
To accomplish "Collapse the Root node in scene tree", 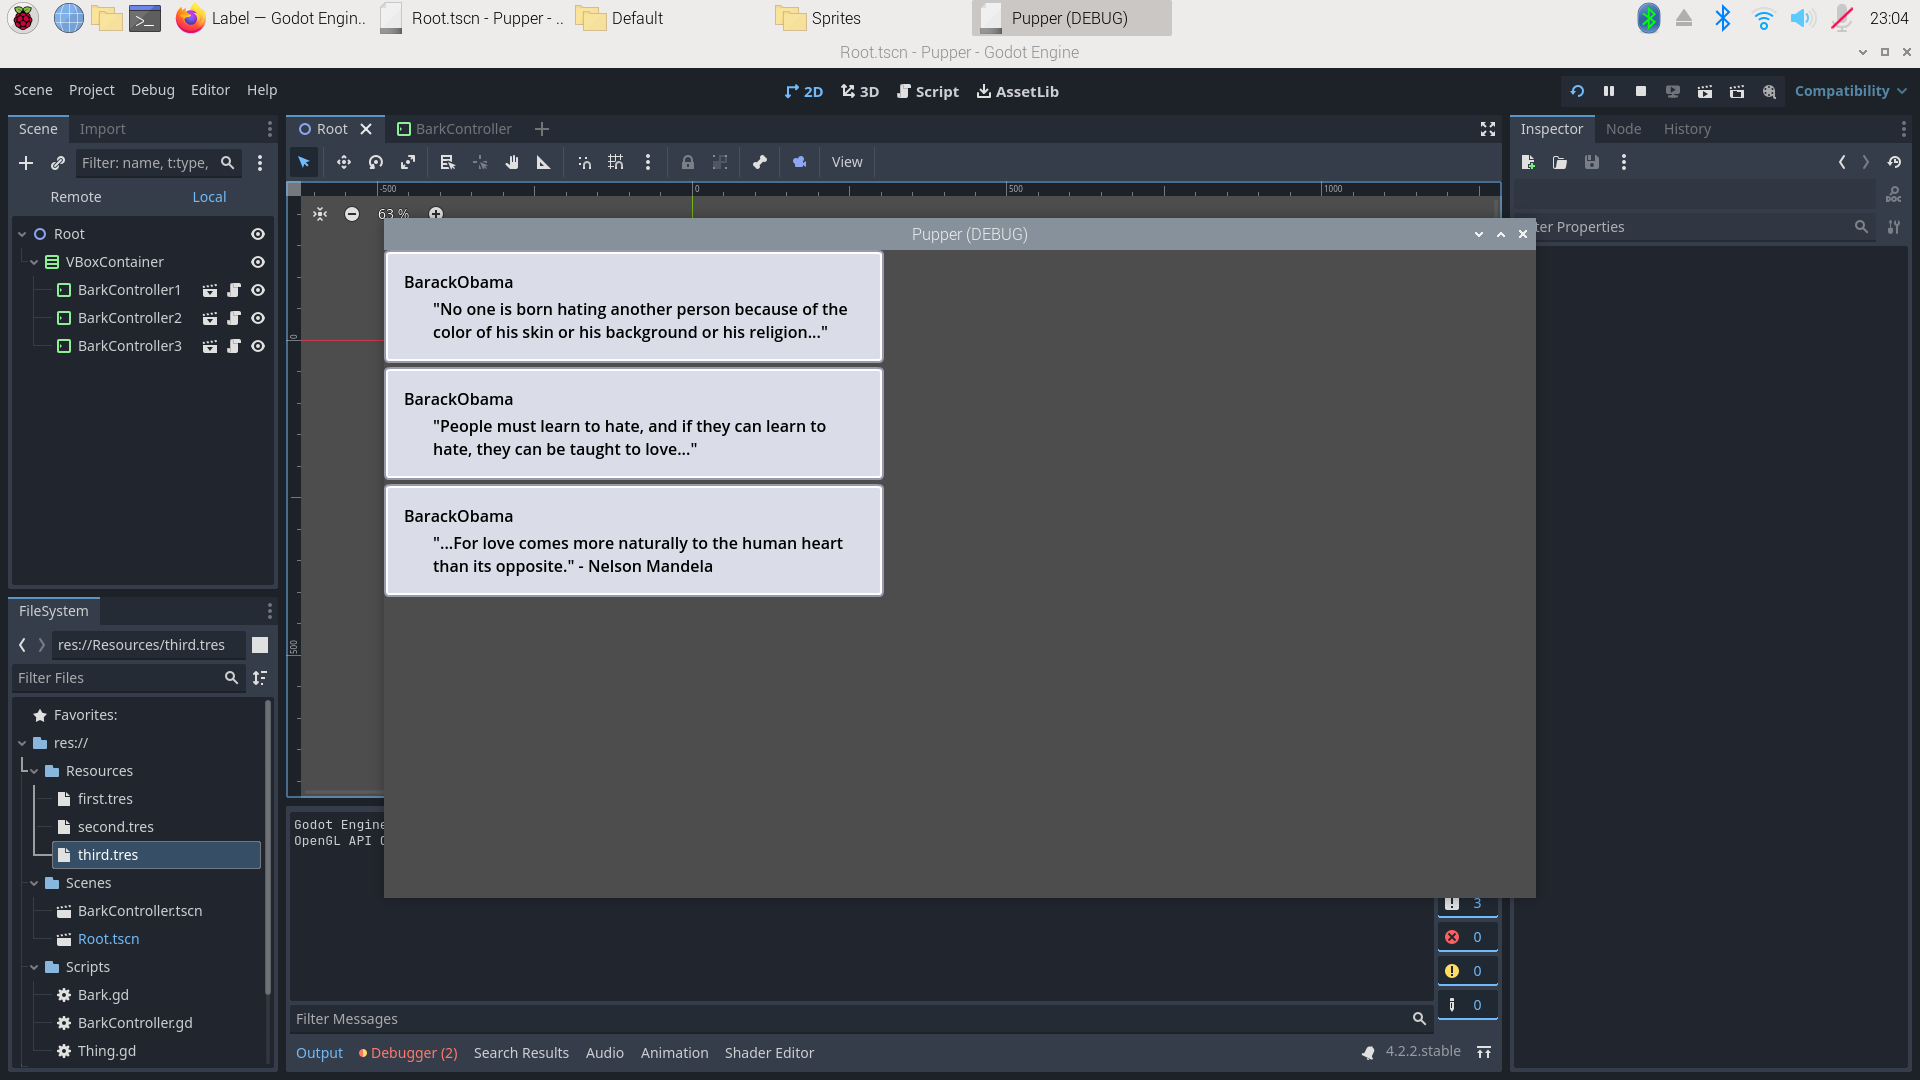I will point(22,234).
